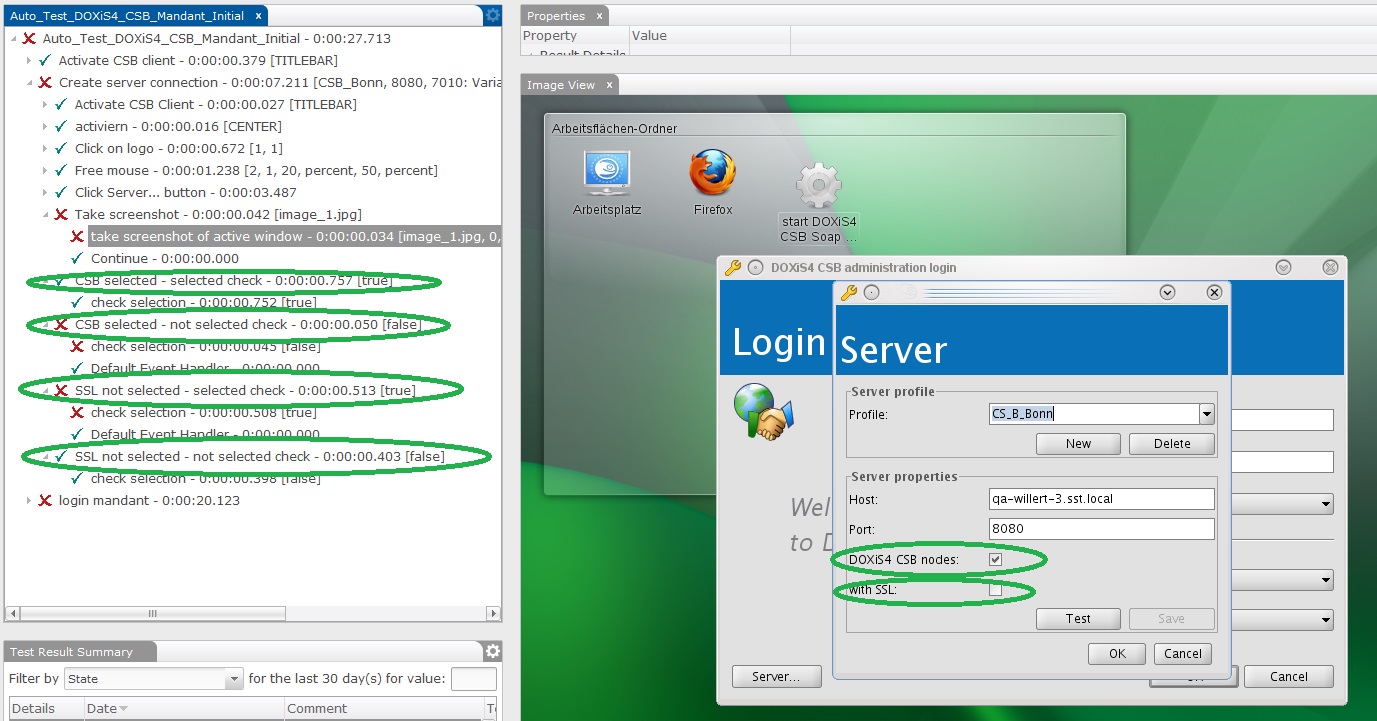Open the test tree panel gear settings
The width and height of the screenshot is (1377, 721).
[492, 15]
